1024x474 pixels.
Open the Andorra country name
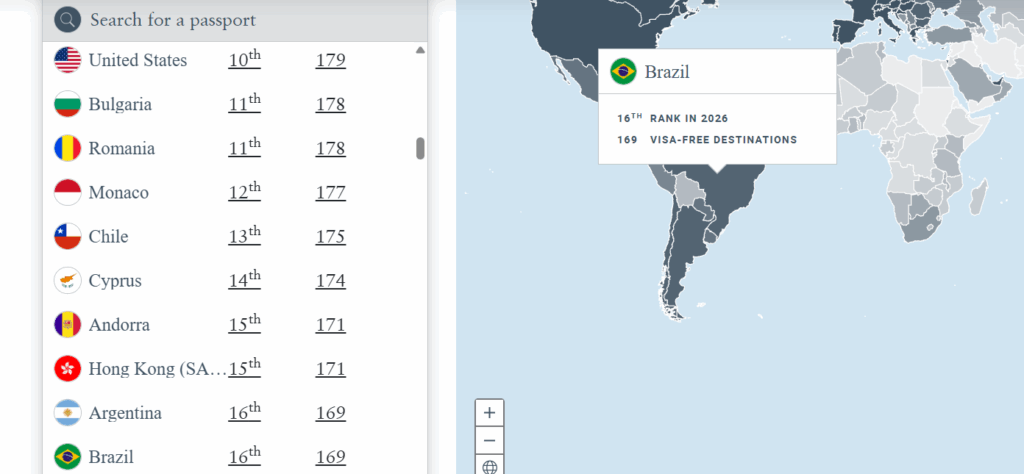coord(120,324)
